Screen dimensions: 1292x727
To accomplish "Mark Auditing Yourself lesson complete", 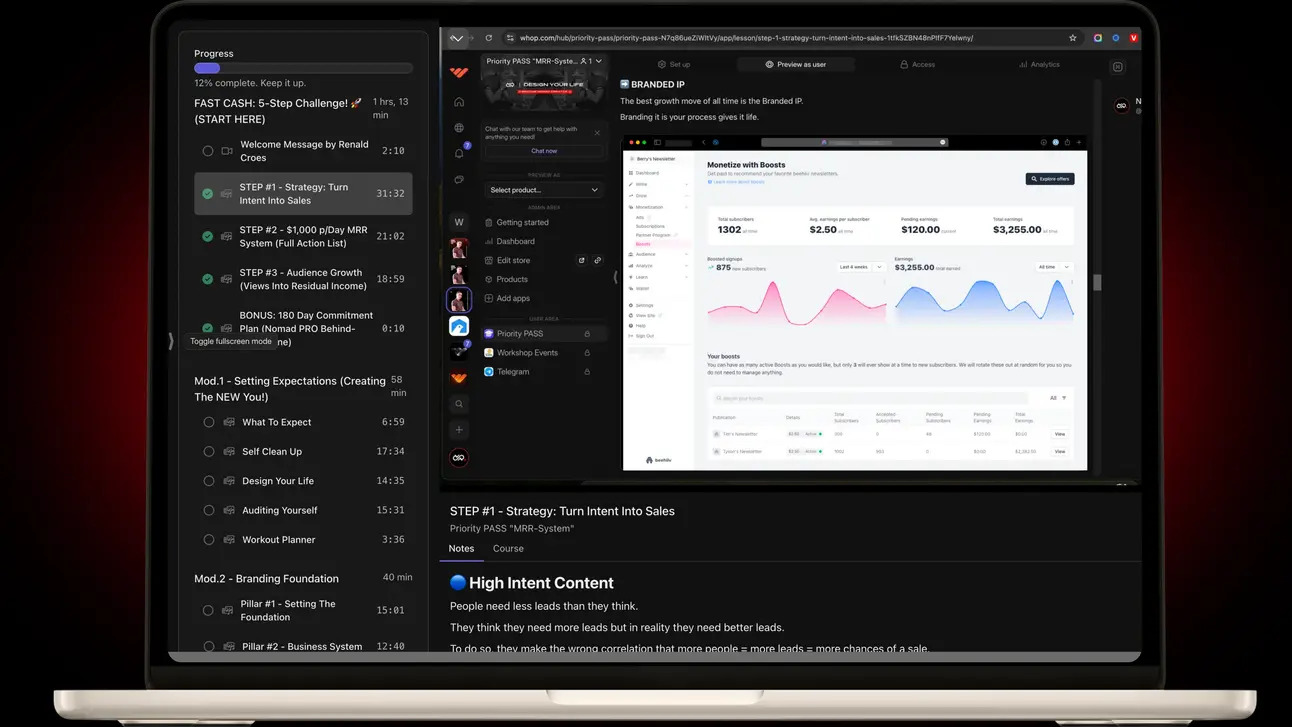I will (209, 510).
